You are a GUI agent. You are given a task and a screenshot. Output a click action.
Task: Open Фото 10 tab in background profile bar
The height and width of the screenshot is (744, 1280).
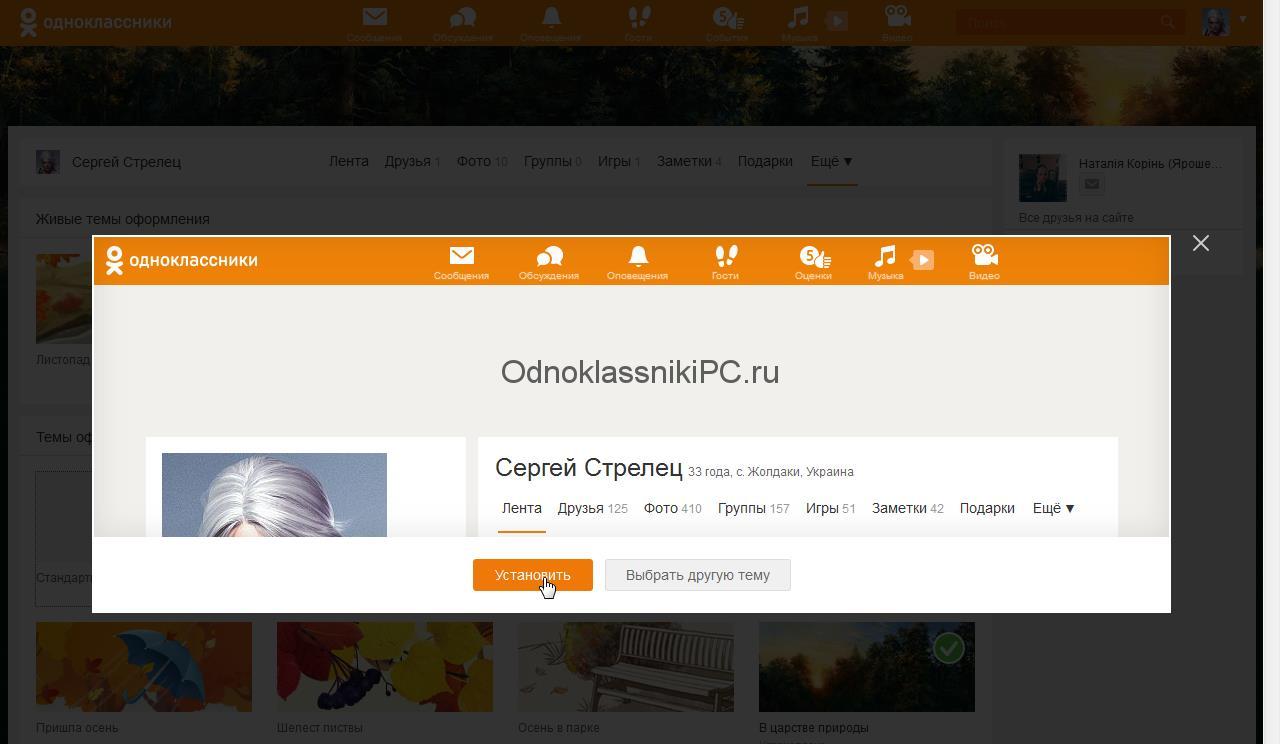click(482, 161)
